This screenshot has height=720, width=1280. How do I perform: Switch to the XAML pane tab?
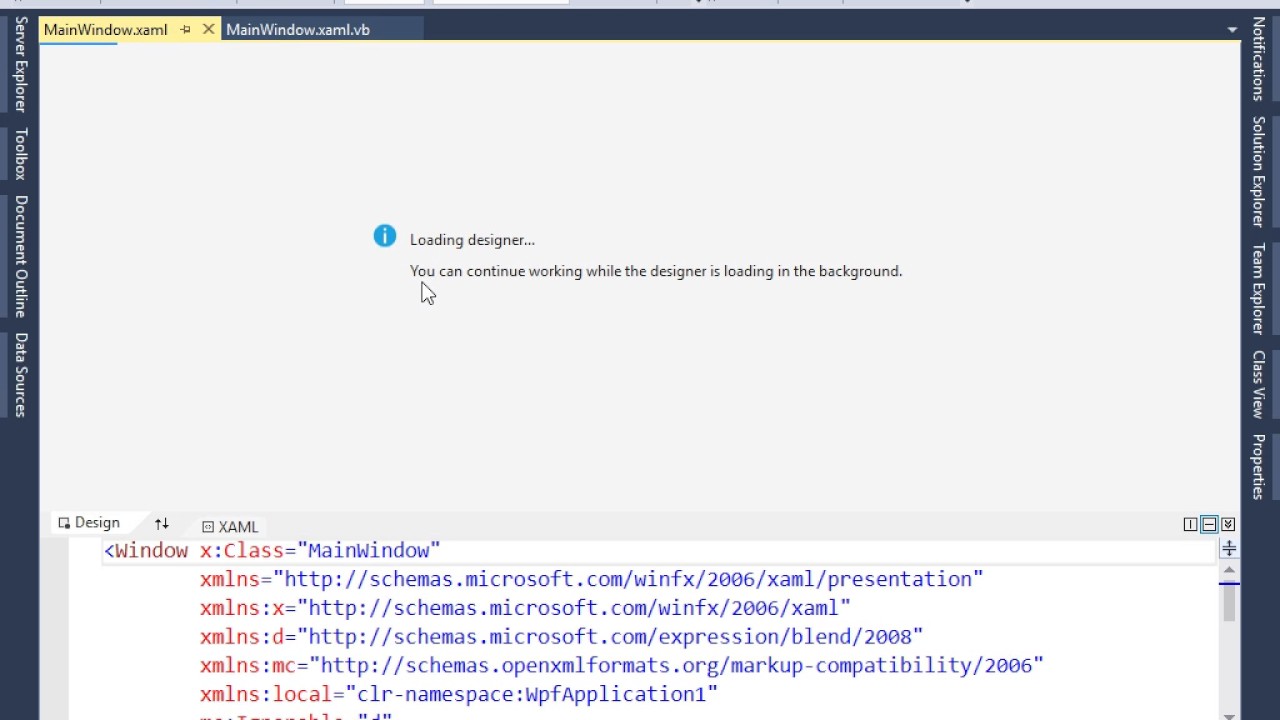point(230,527)
